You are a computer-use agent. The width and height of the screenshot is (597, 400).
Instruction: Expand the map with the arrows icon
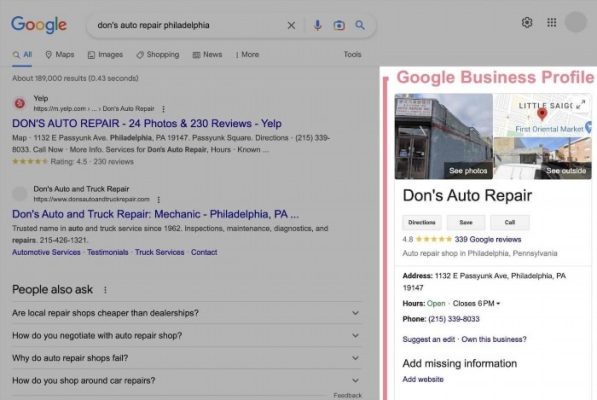coord(581,105)
